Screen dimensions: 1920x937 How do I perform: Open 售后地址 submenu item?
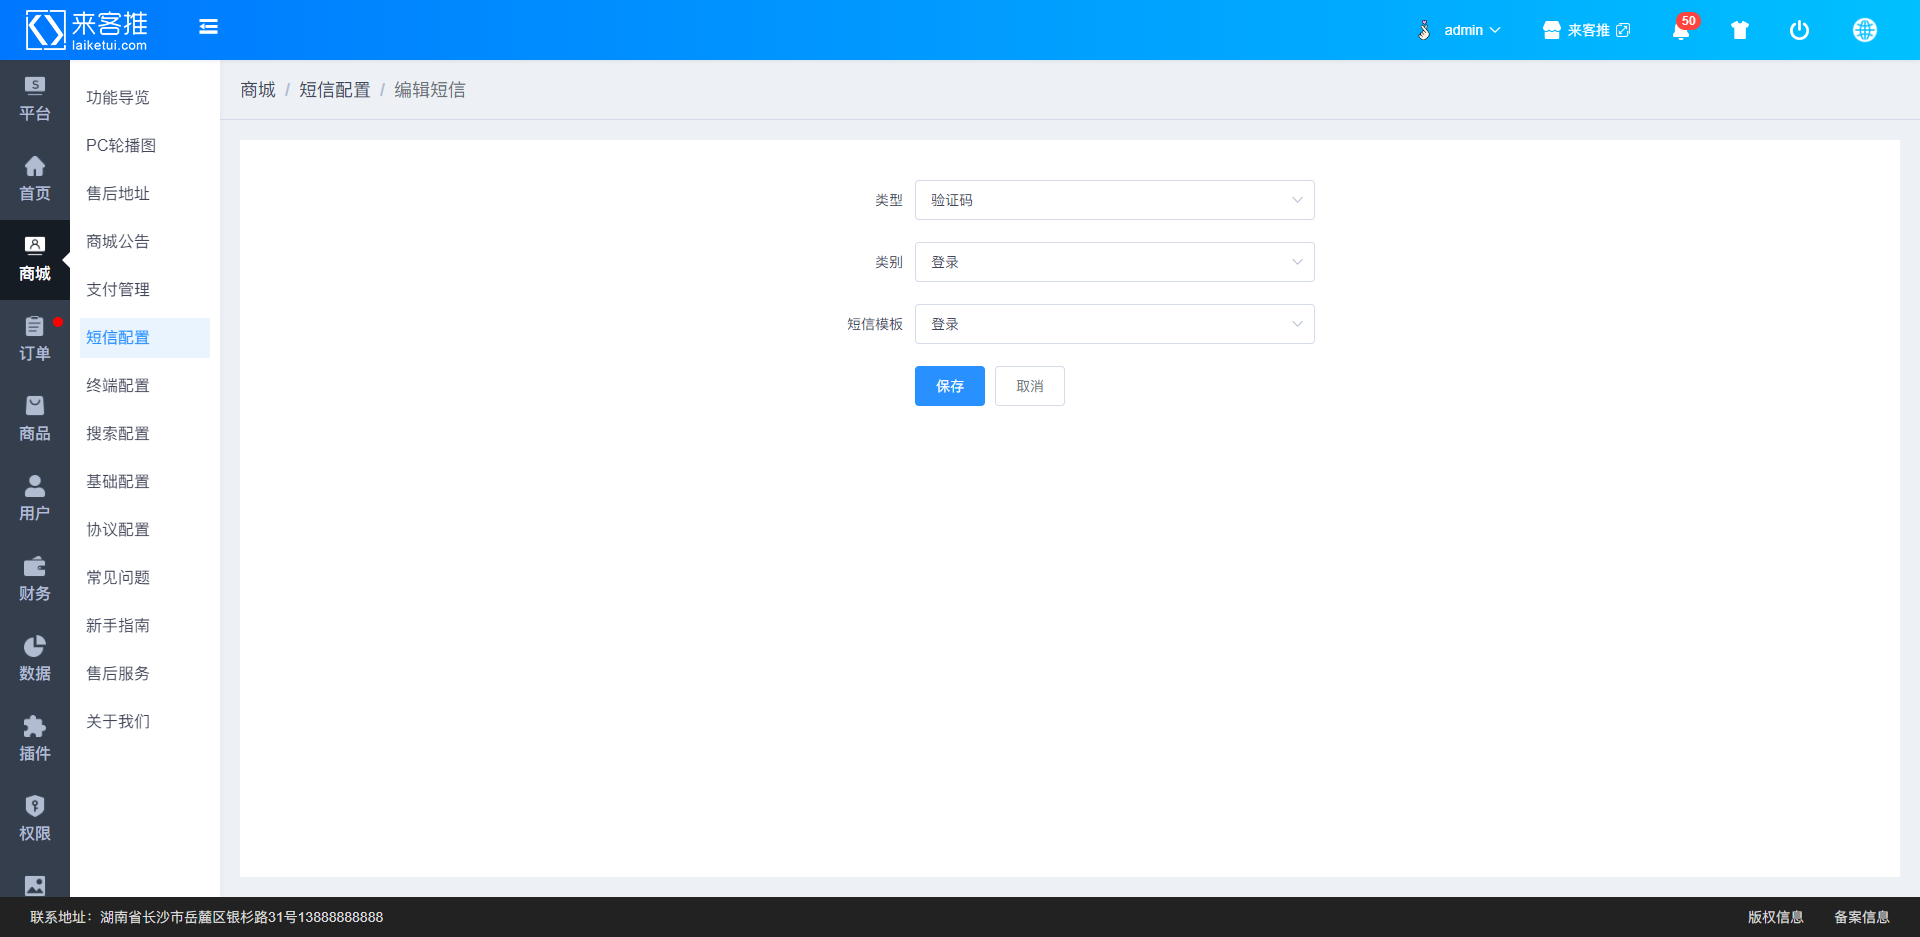(x=144, y=193)
